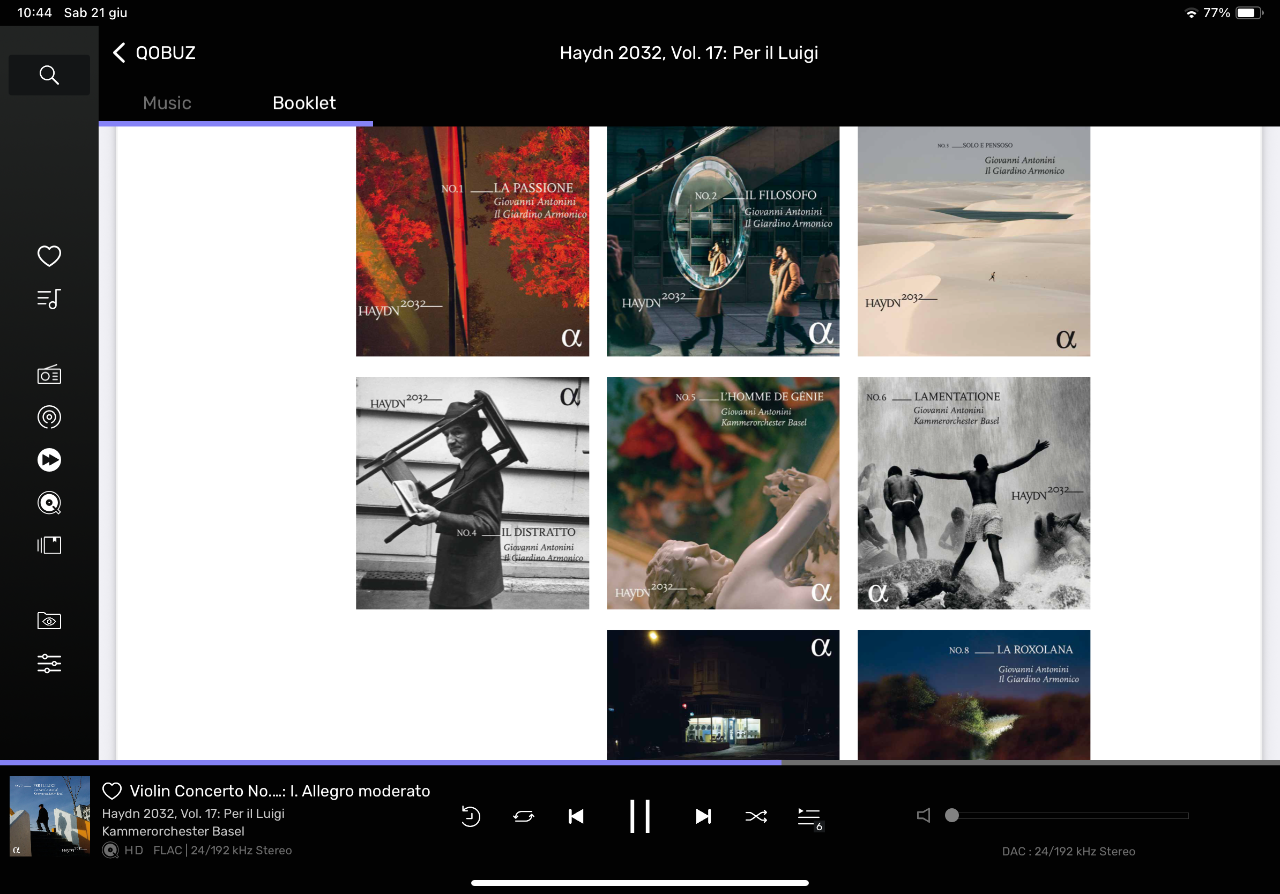Open La Passione No.1 cover
The height and width of the screenshot is (894, 1280).
472,241
